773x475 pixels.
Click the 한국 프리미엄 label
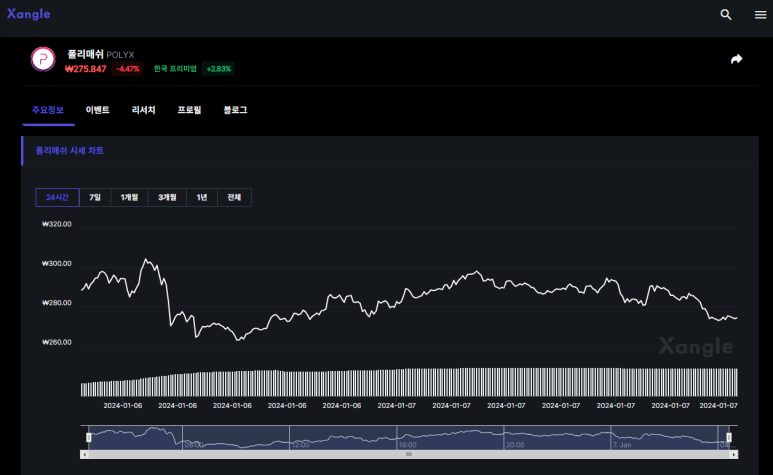pyautogui.click(x=175, y=68)
